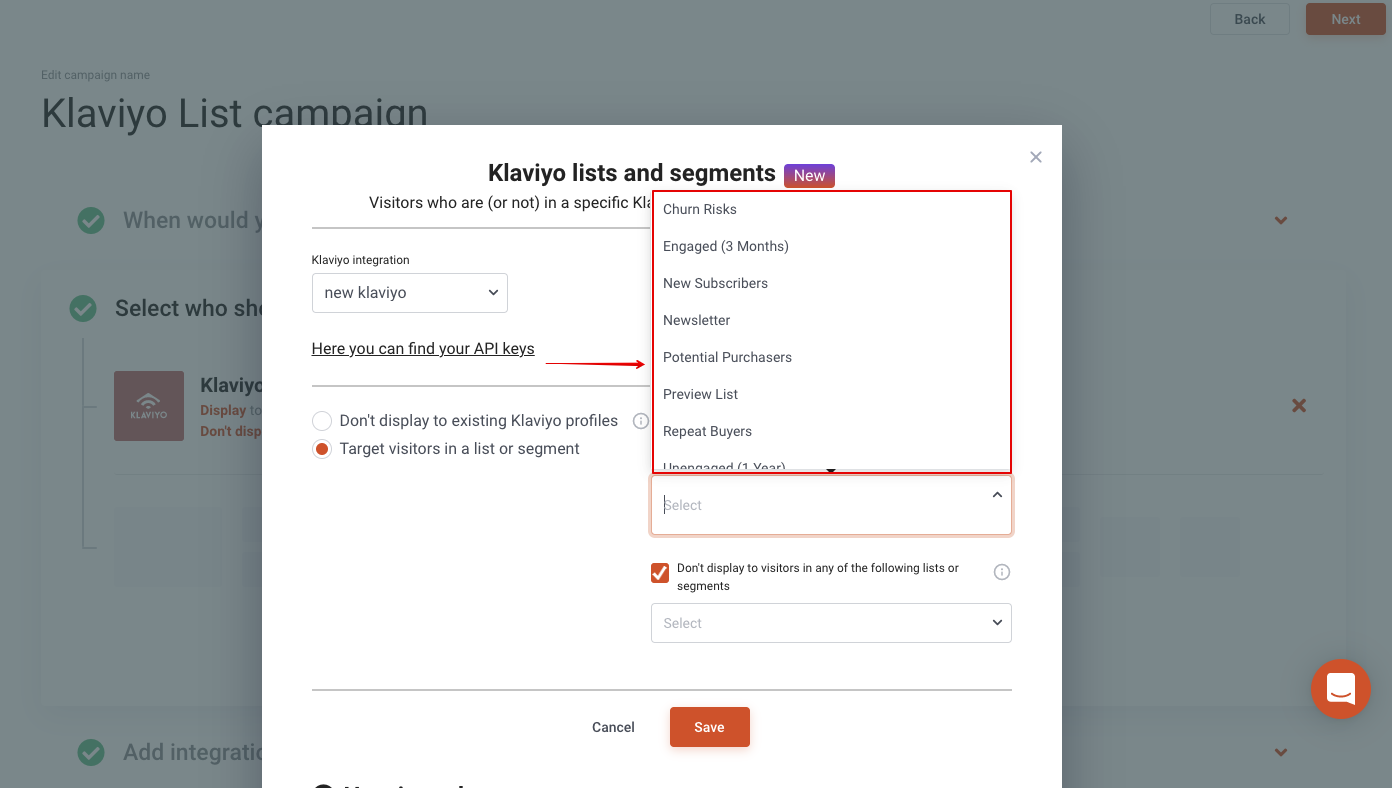This screenshot has height=788, width=1392.
Task: Choose New Subscribers option
Action: pyautogui.click(x=832, y=283)
